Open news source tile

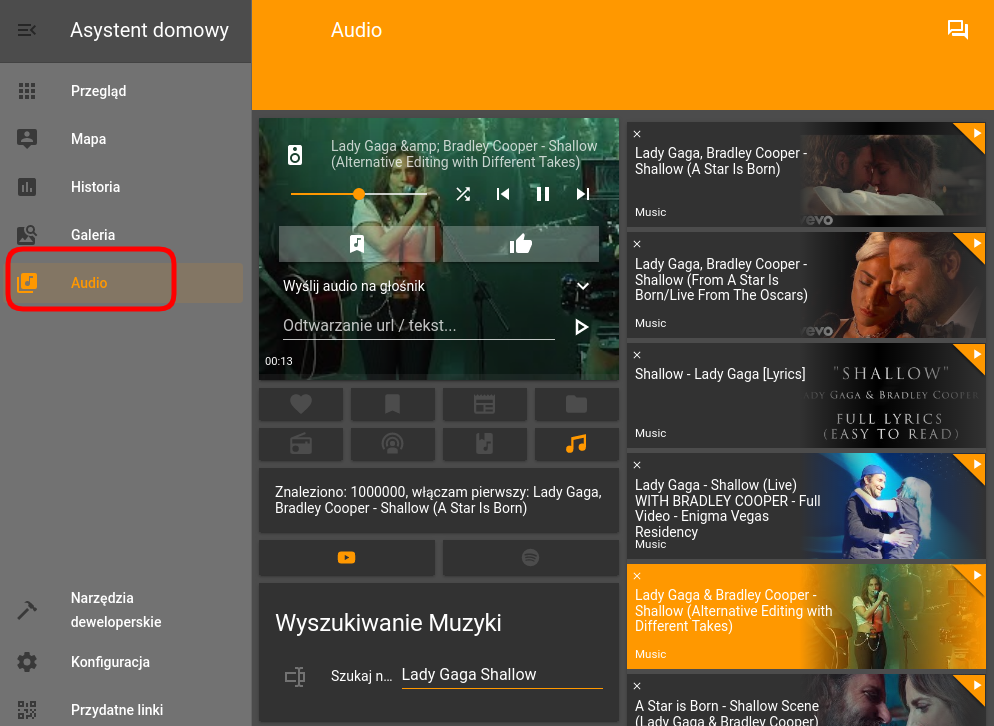coord(485,404)
